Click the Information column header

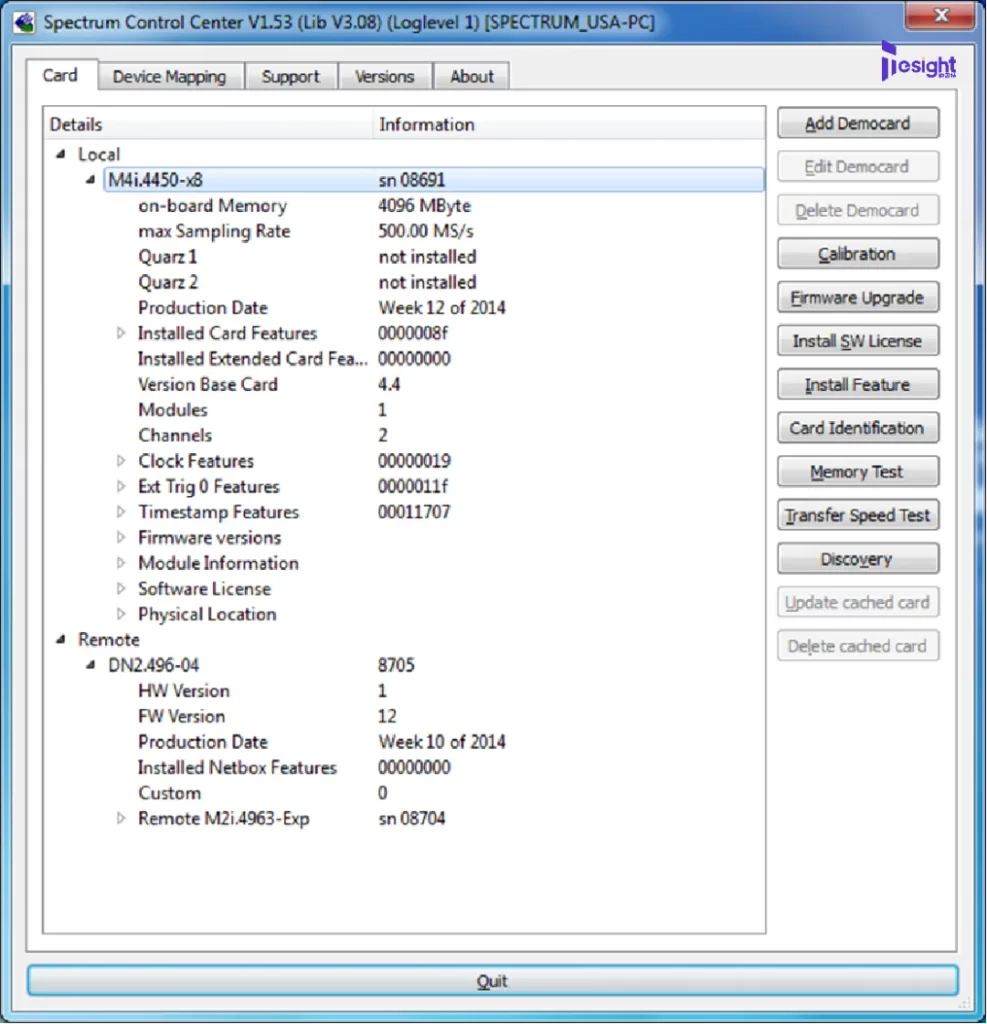point(569,124)
